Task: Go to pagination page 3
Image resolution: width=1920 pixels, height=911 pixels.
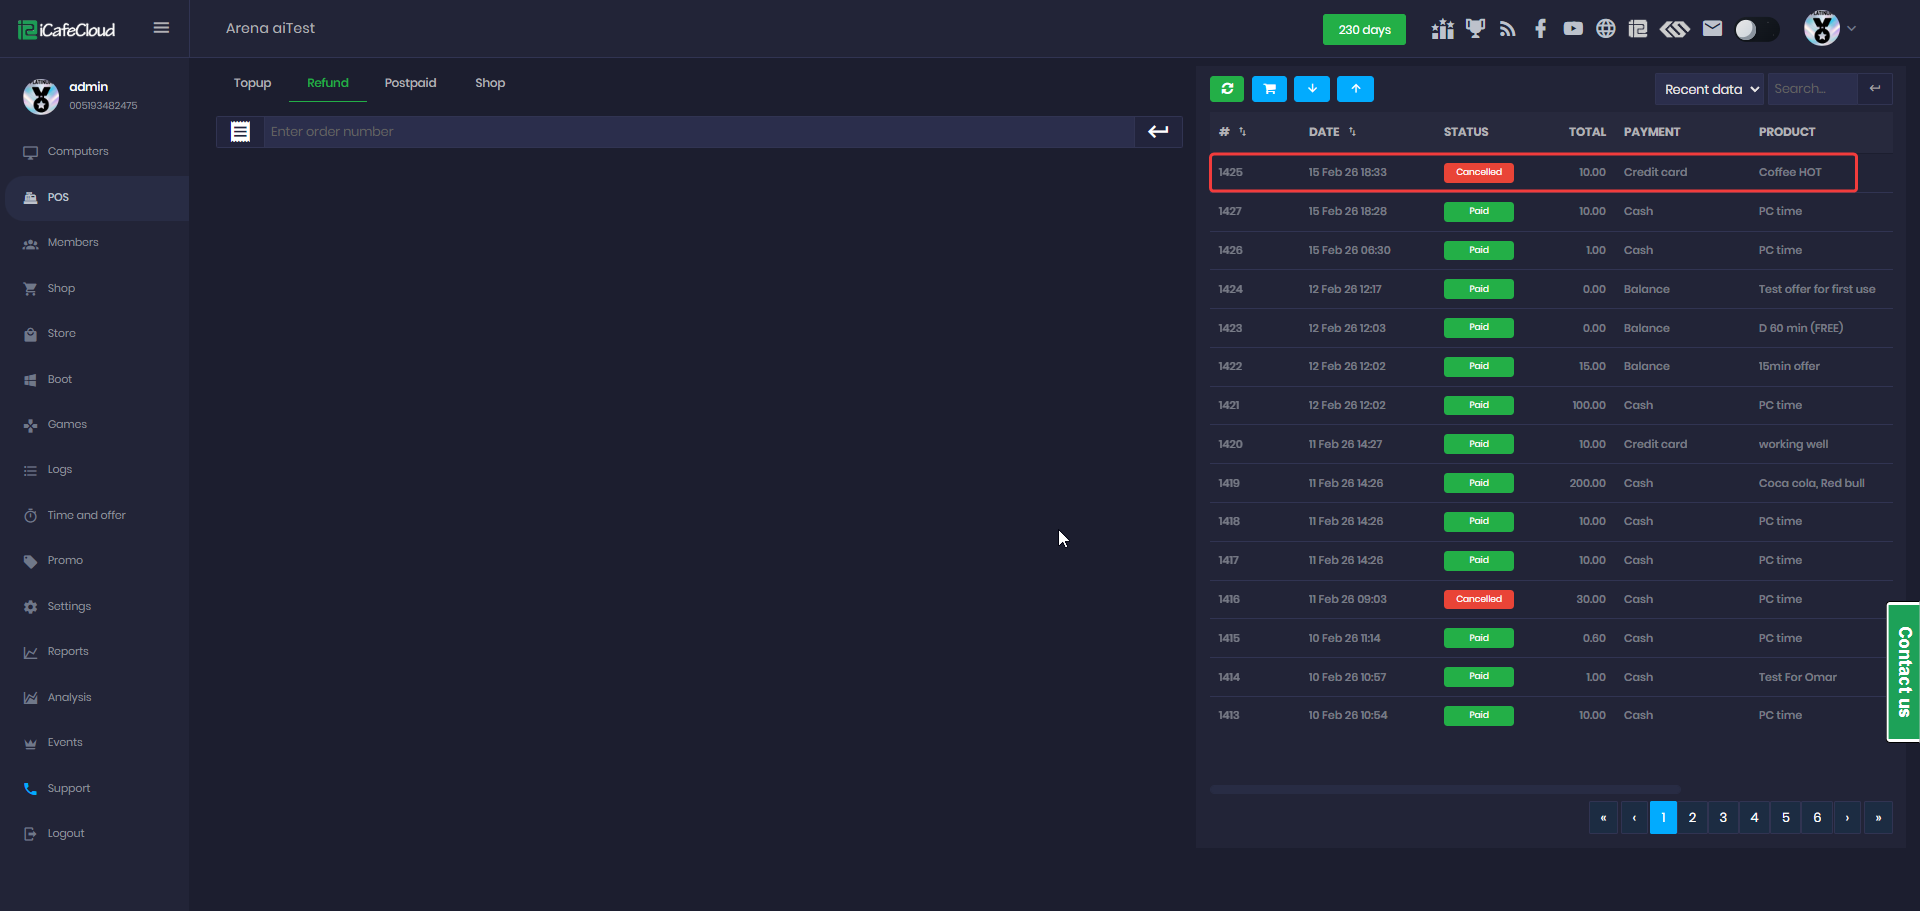Action: (x=1723, y=818)
